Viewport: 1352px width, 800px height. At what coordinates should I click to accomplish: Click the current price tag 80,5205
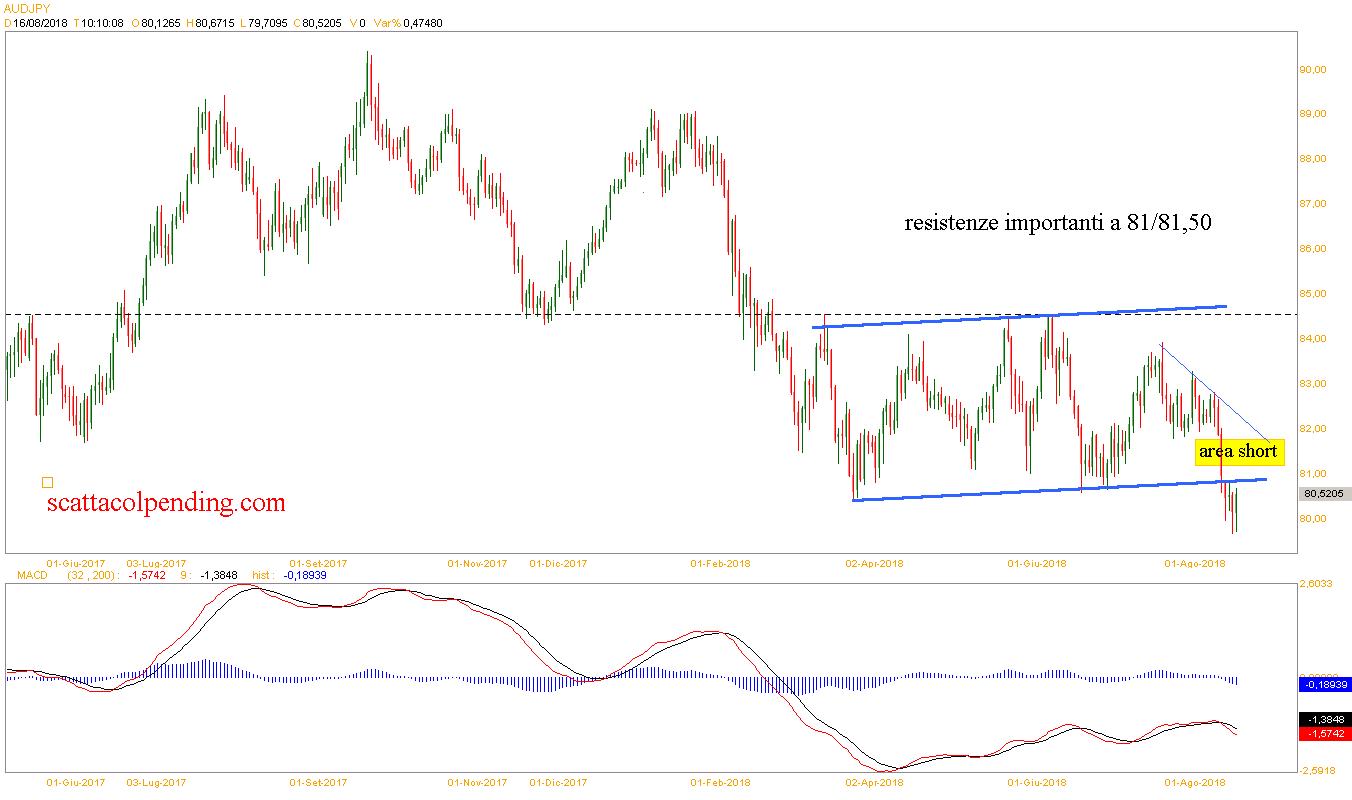(1323, 494)
